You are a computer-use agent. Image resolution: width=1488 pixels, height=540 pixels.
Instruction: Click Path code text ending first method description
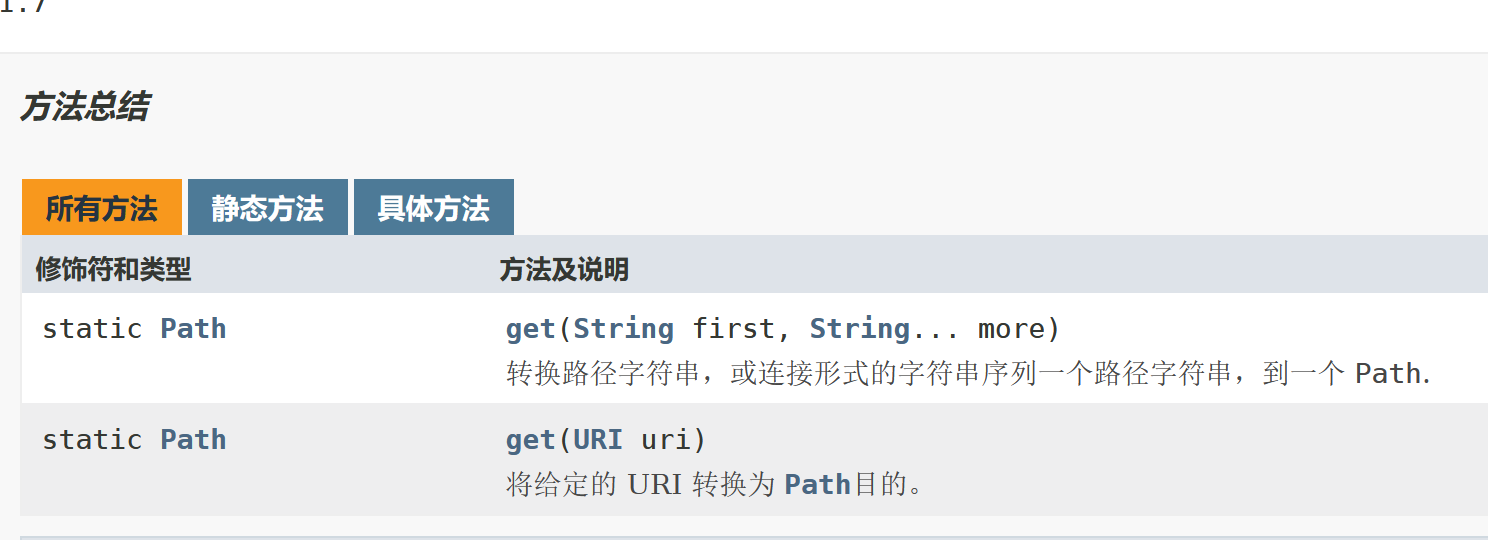pyautogui.click(x=1388, y=374)
